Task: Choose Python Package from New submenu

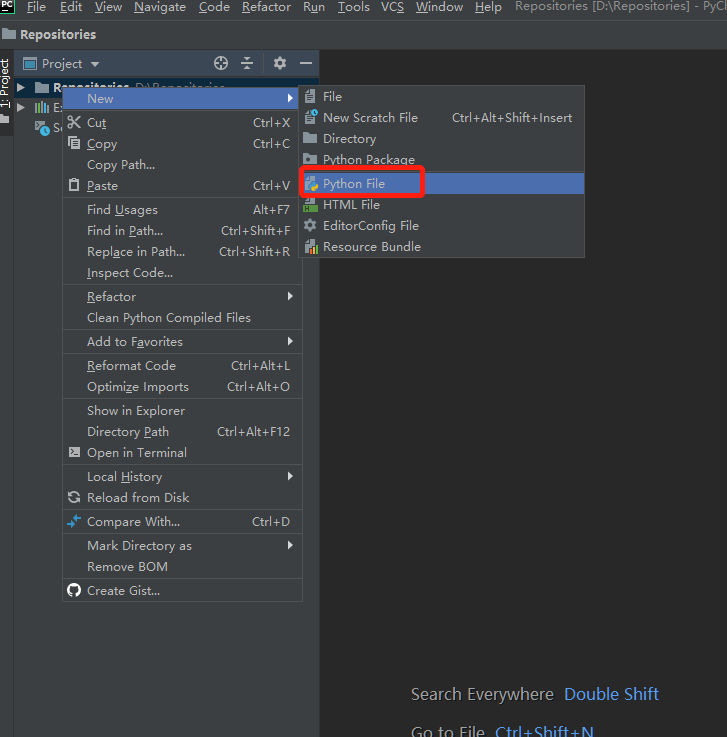Action: pyautogui.click(x=368, y=160)
